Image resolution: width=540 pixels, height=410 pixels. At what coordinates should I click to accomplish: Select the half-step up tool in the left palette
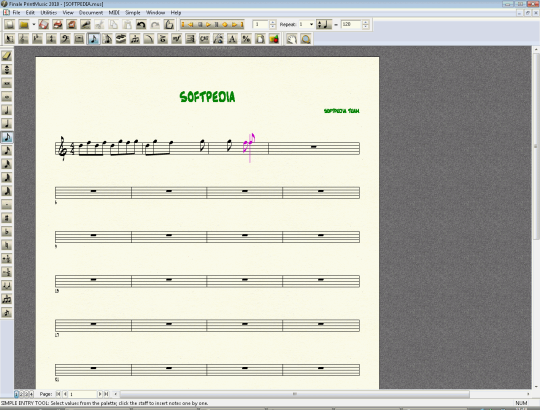[x=7, y=258]
